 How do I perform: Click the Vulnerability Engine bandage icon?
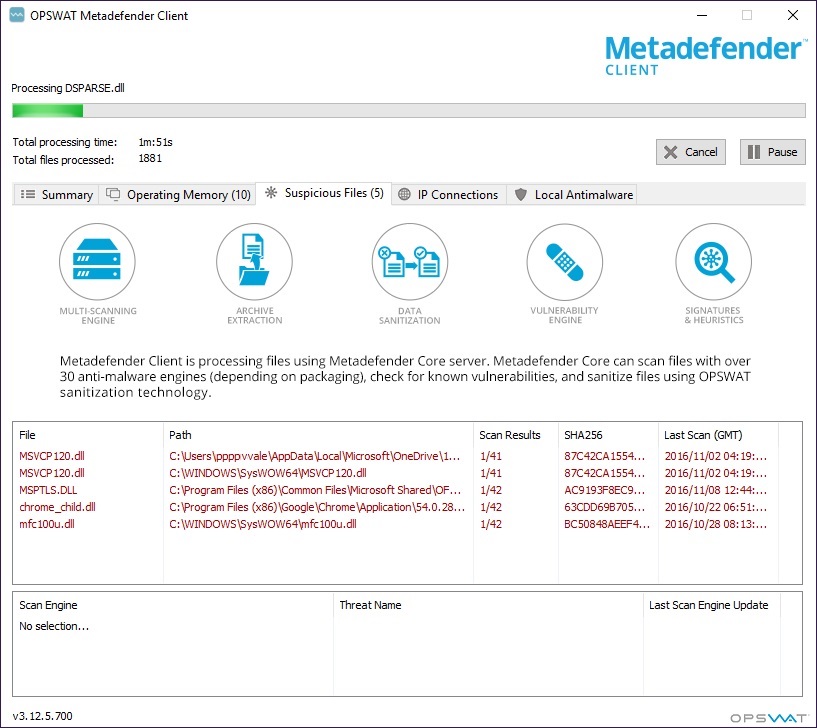click(x=565, y=262)
